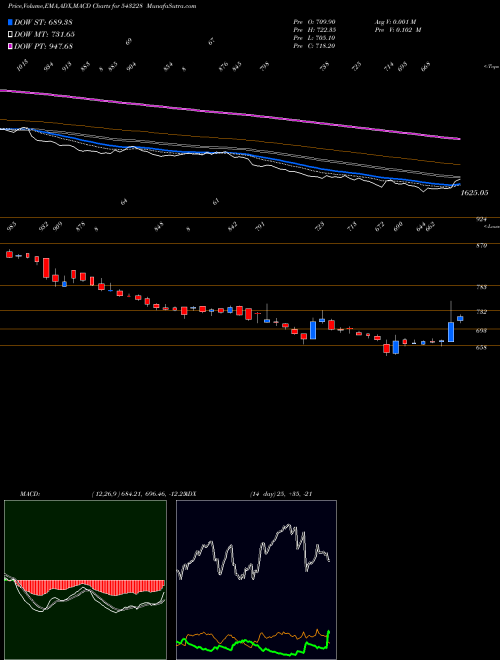Click the MACD parameters '(12,26,9)' text
Viewport: 500px width, 660px height.
pos(106,494)
